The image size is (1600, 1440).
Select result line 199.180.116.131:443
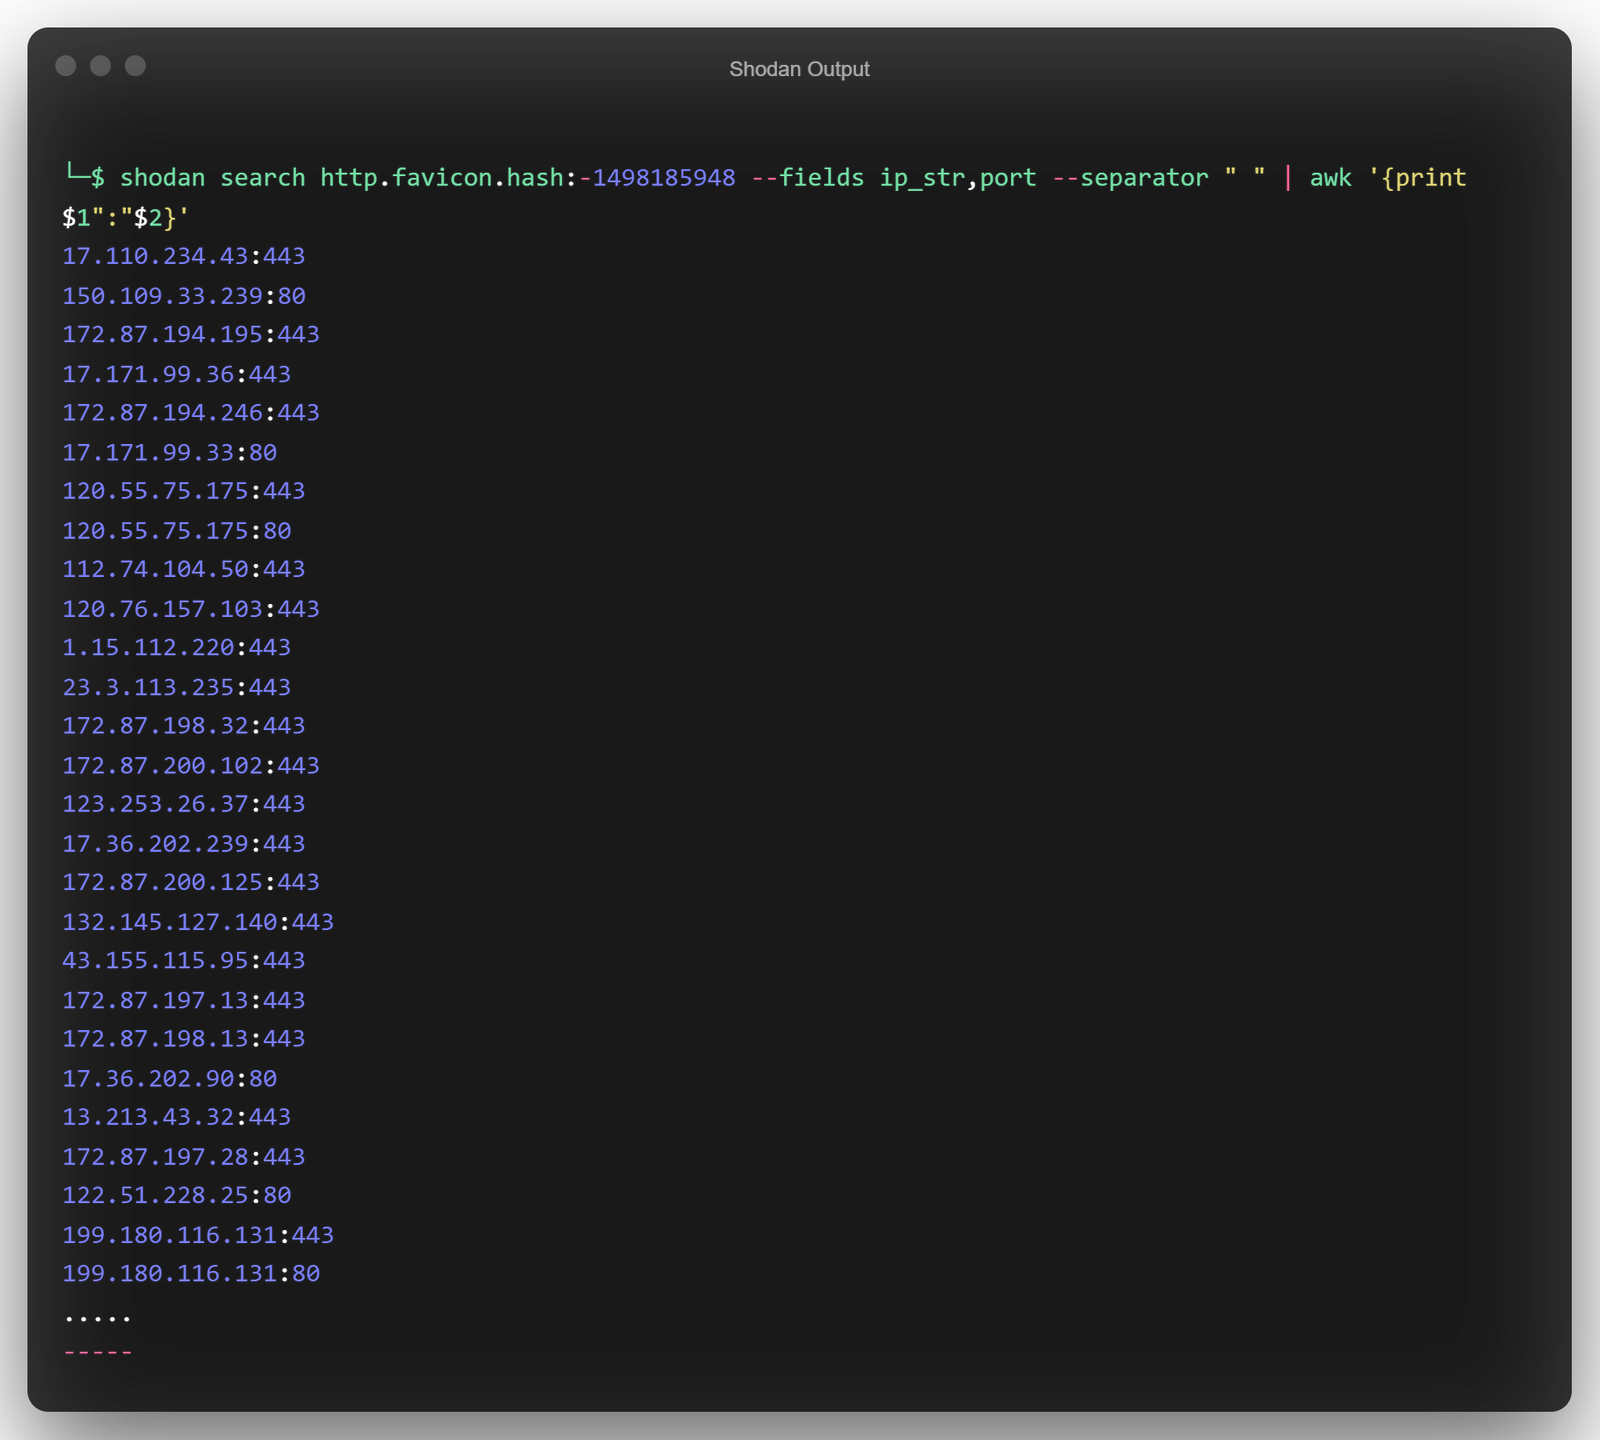click(x=198, y=1235)
